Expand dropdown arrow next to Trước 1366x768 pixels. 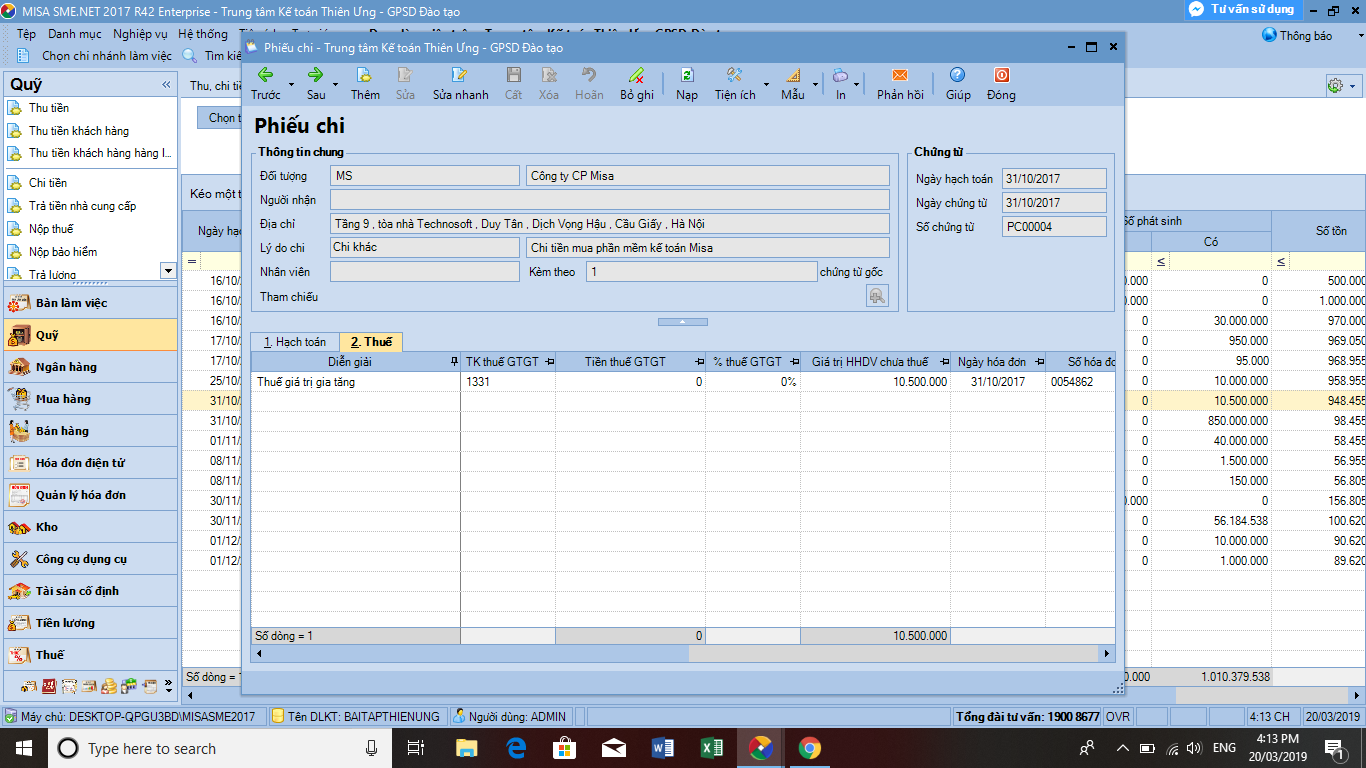click(291, 84)
